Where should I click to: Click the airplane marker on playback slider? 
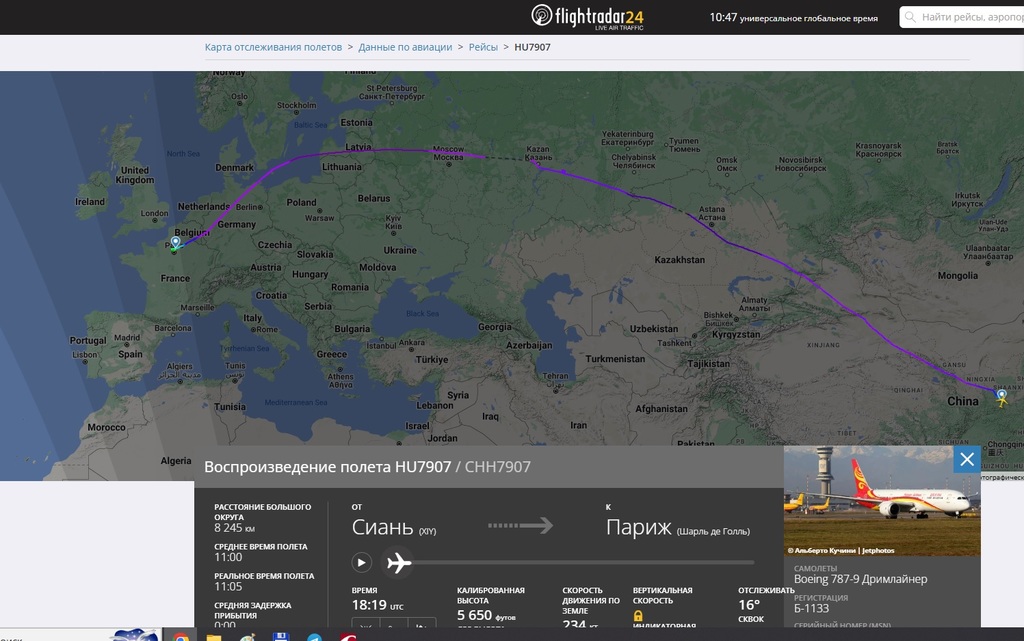(398, 563)
